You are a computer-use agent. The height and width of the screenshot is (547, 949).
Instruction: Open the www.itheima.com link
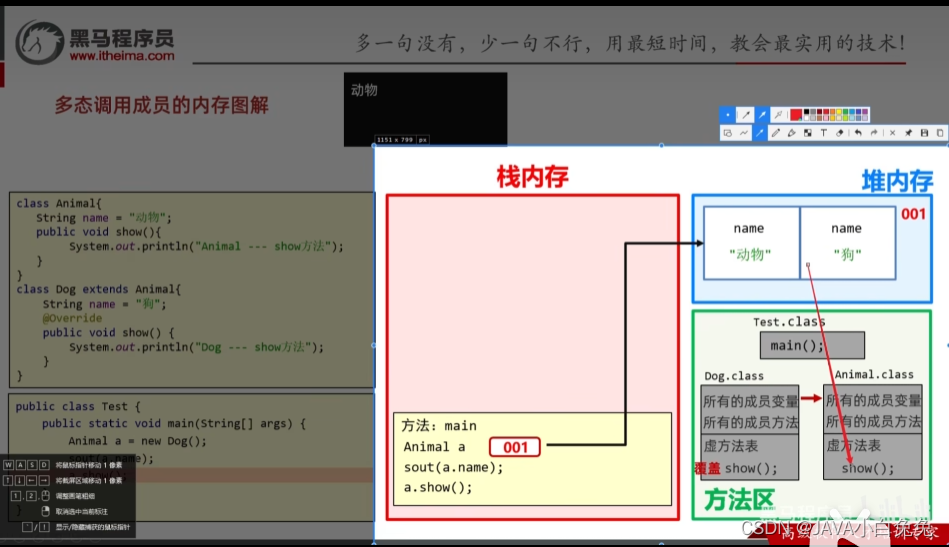pos(122,56)
